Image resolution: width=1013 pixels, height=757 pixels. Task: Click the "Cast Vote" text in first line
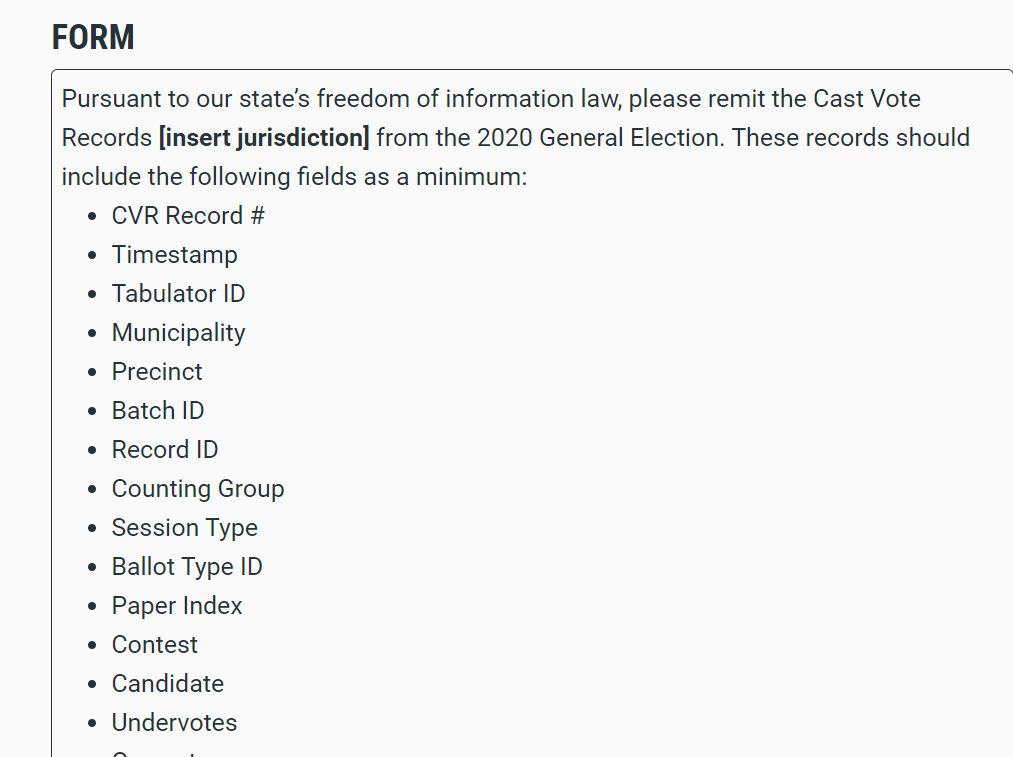point(866,99)
